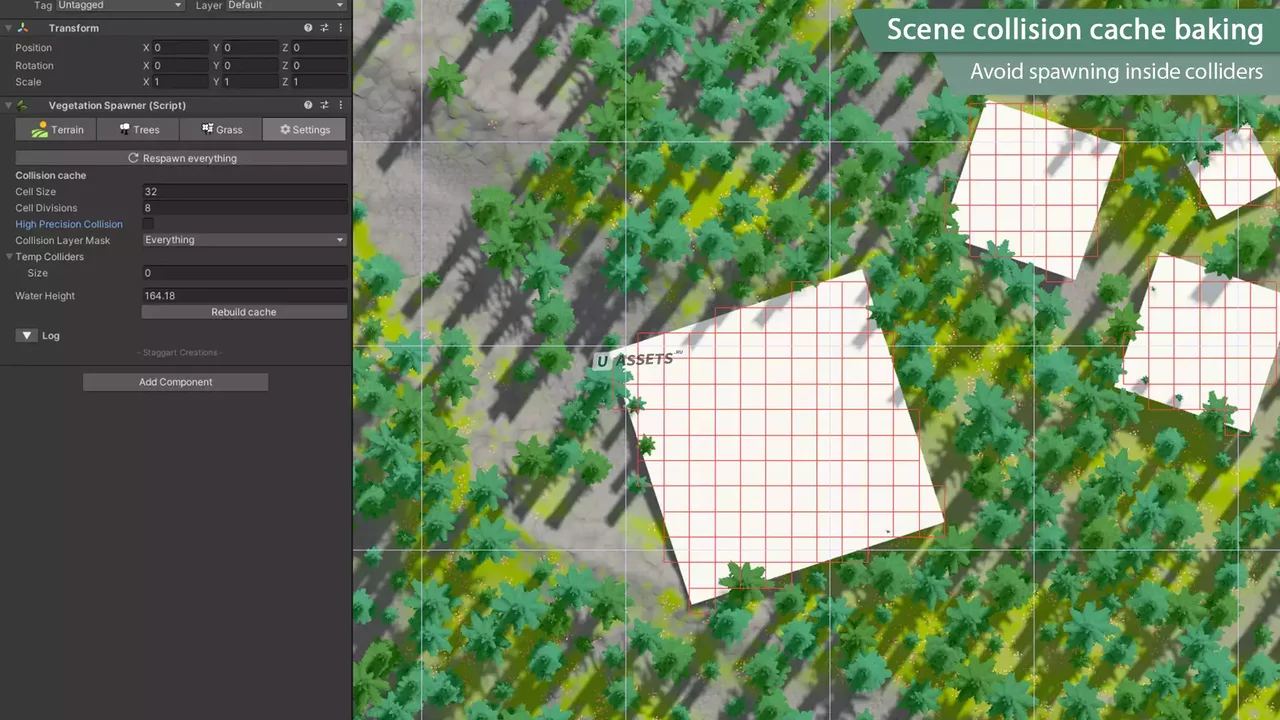
Task: Click the High Precision Collision label
Action: click(x=69, y=224)
